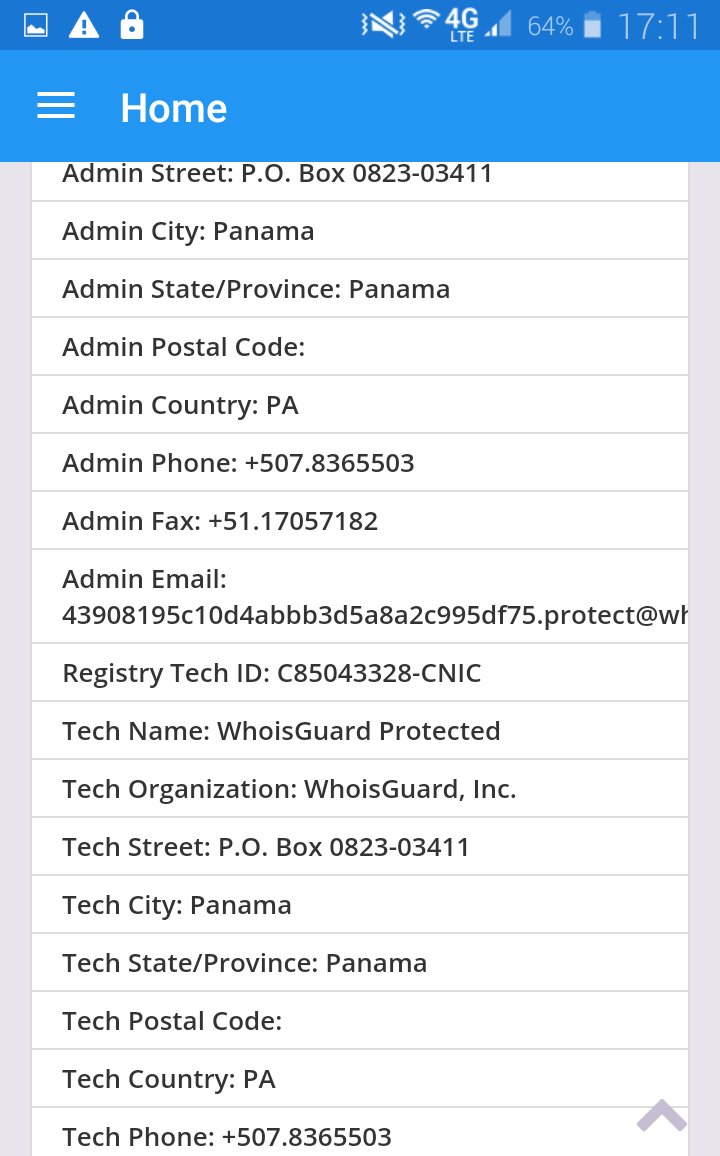The image size is (720, 1156).
Task: Tap the picture icon in status bar
Action: tap(36, 26)
